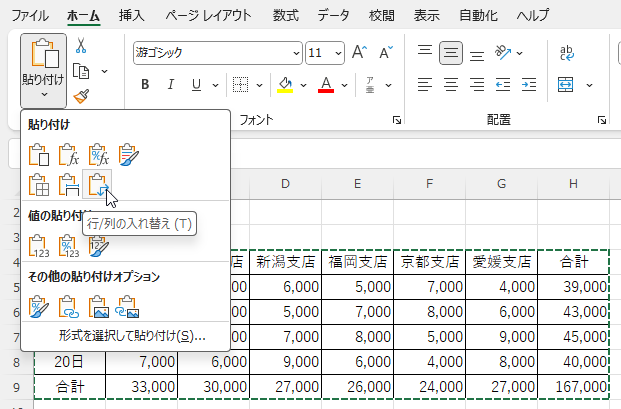Select the Paste Formulas icon
621x409 pixels.
click(x=68, y=155)
